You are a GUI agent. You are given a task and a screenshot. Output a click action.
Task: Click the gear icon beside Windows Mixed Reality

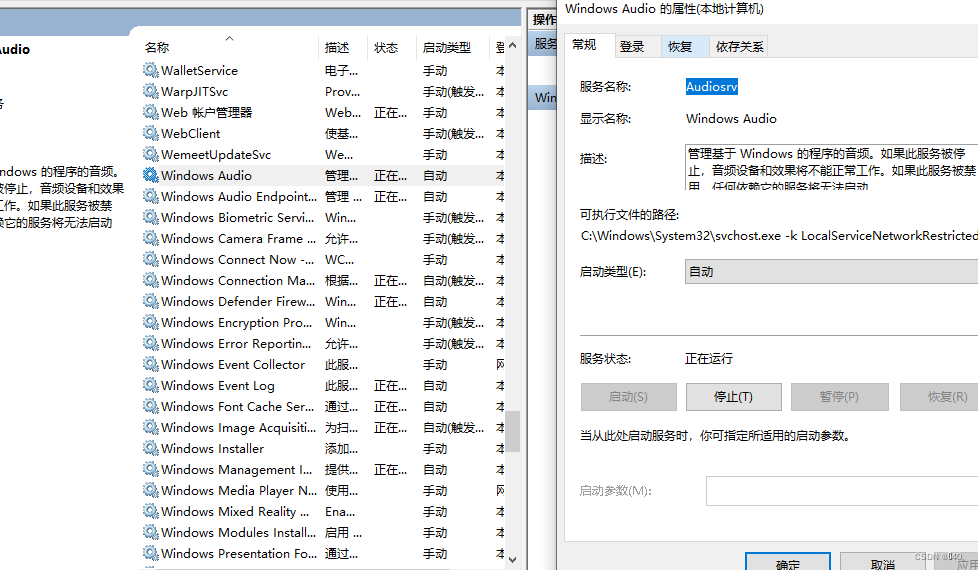point(150,511)
